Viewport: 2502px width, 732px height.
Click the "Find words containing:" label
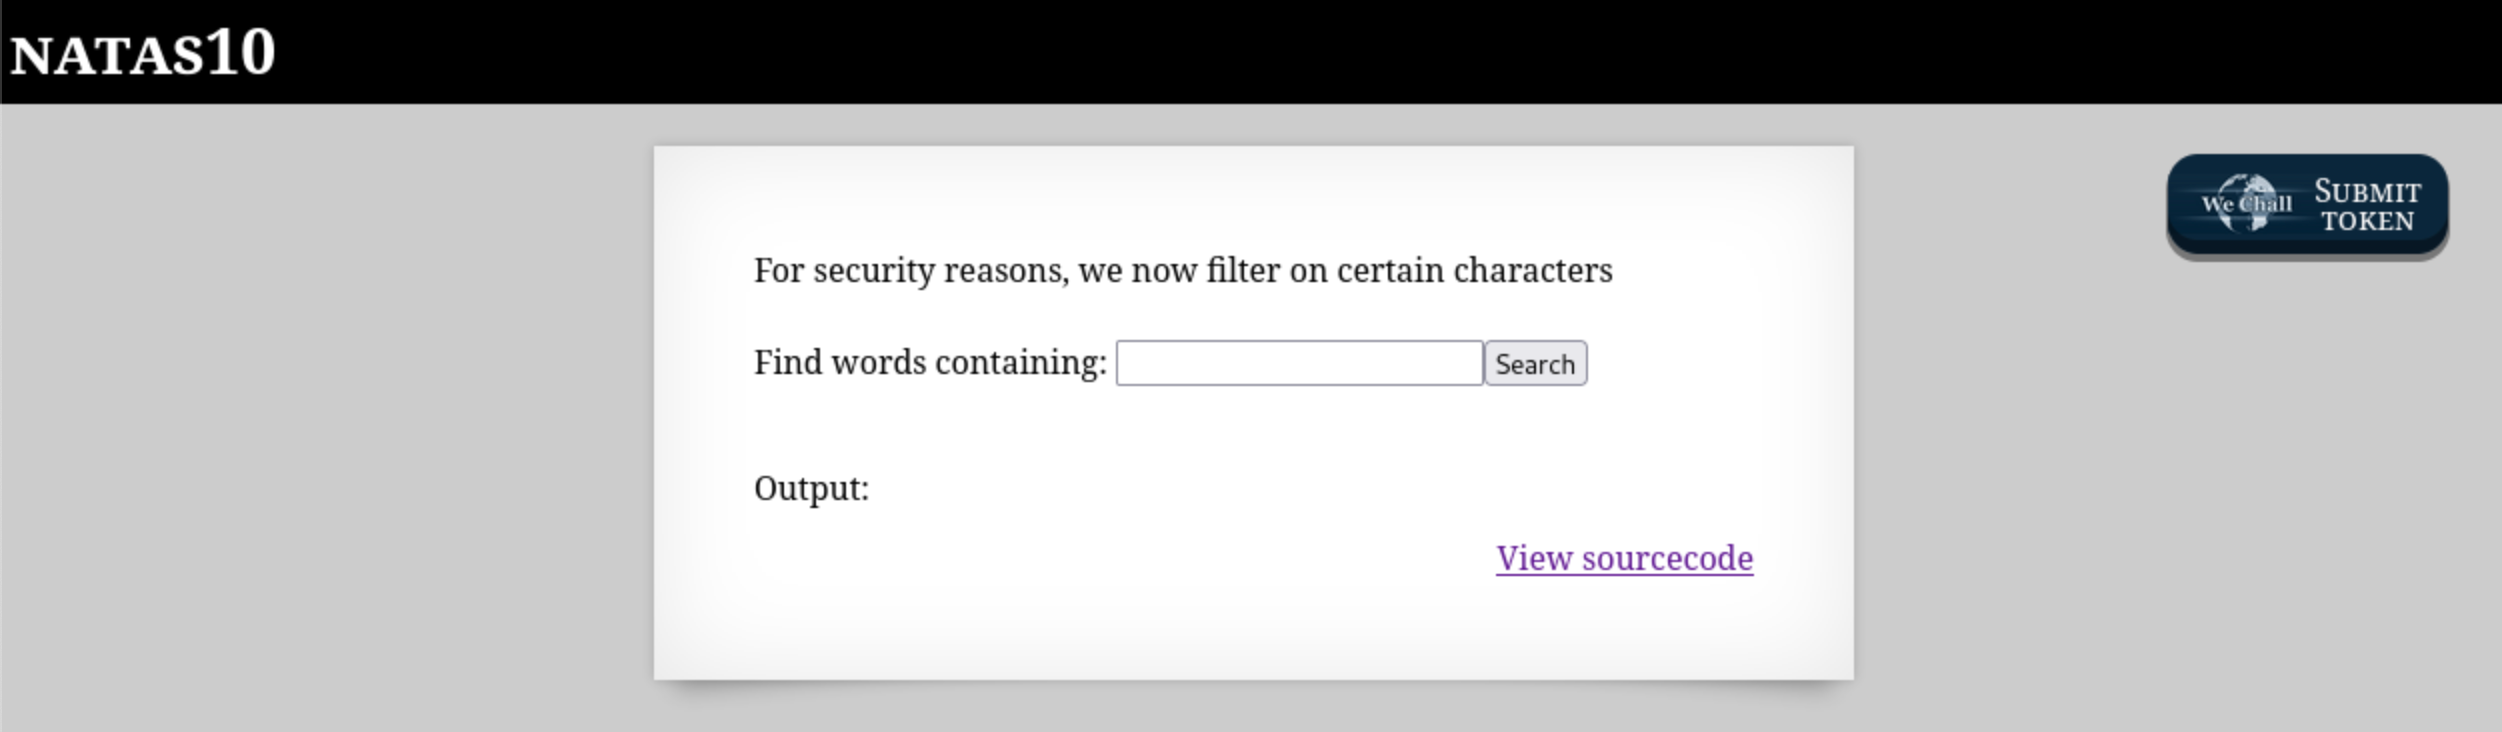930,362
